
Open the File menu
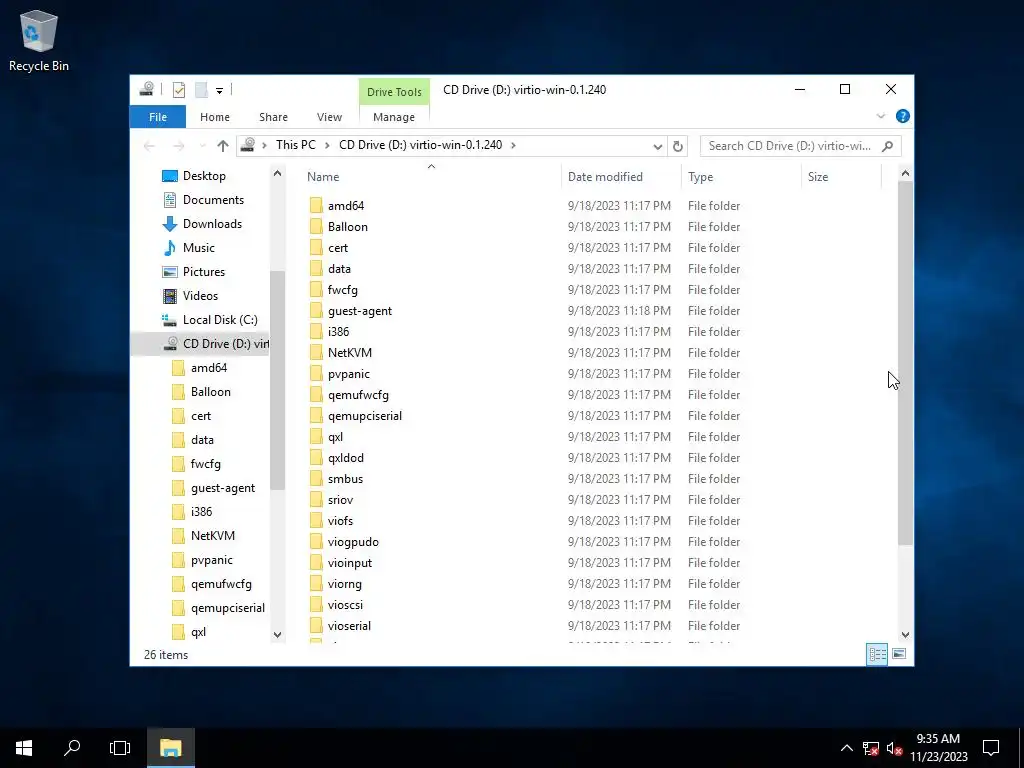(x=158, y=117)
